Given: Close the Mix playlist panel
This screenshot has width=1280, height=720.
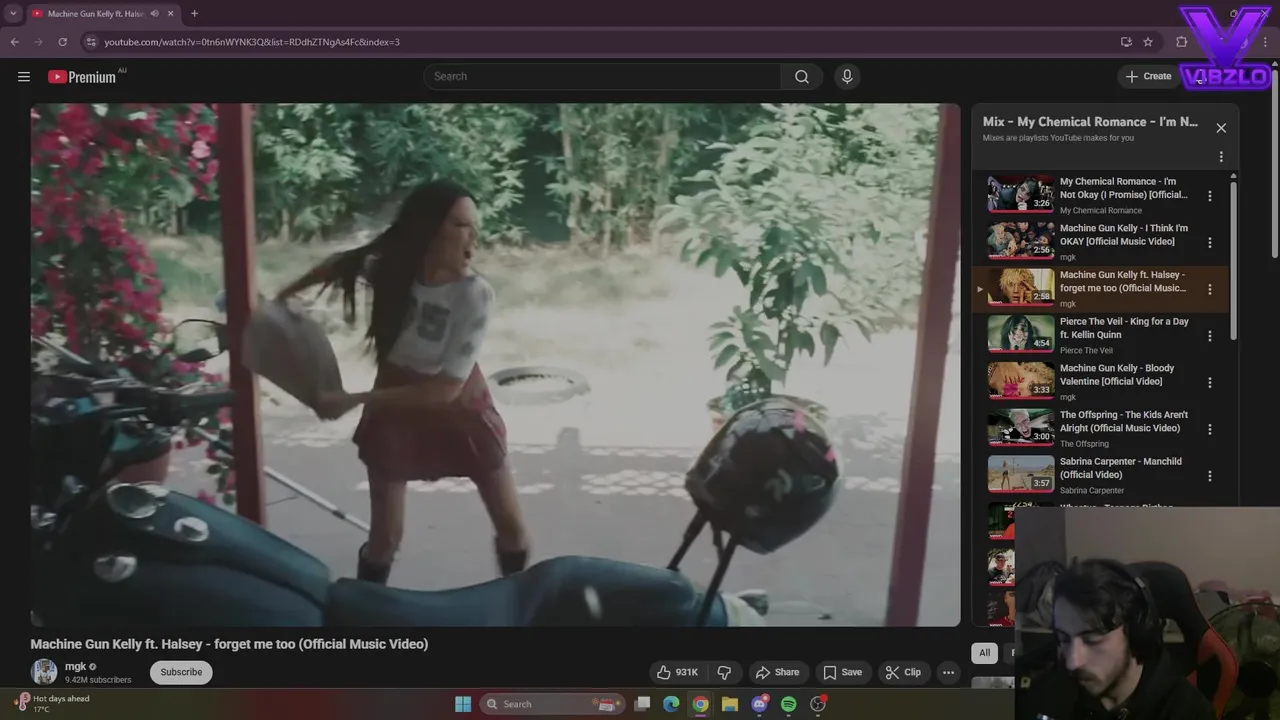Looking at the screenshot, I should click(1221, 128).
